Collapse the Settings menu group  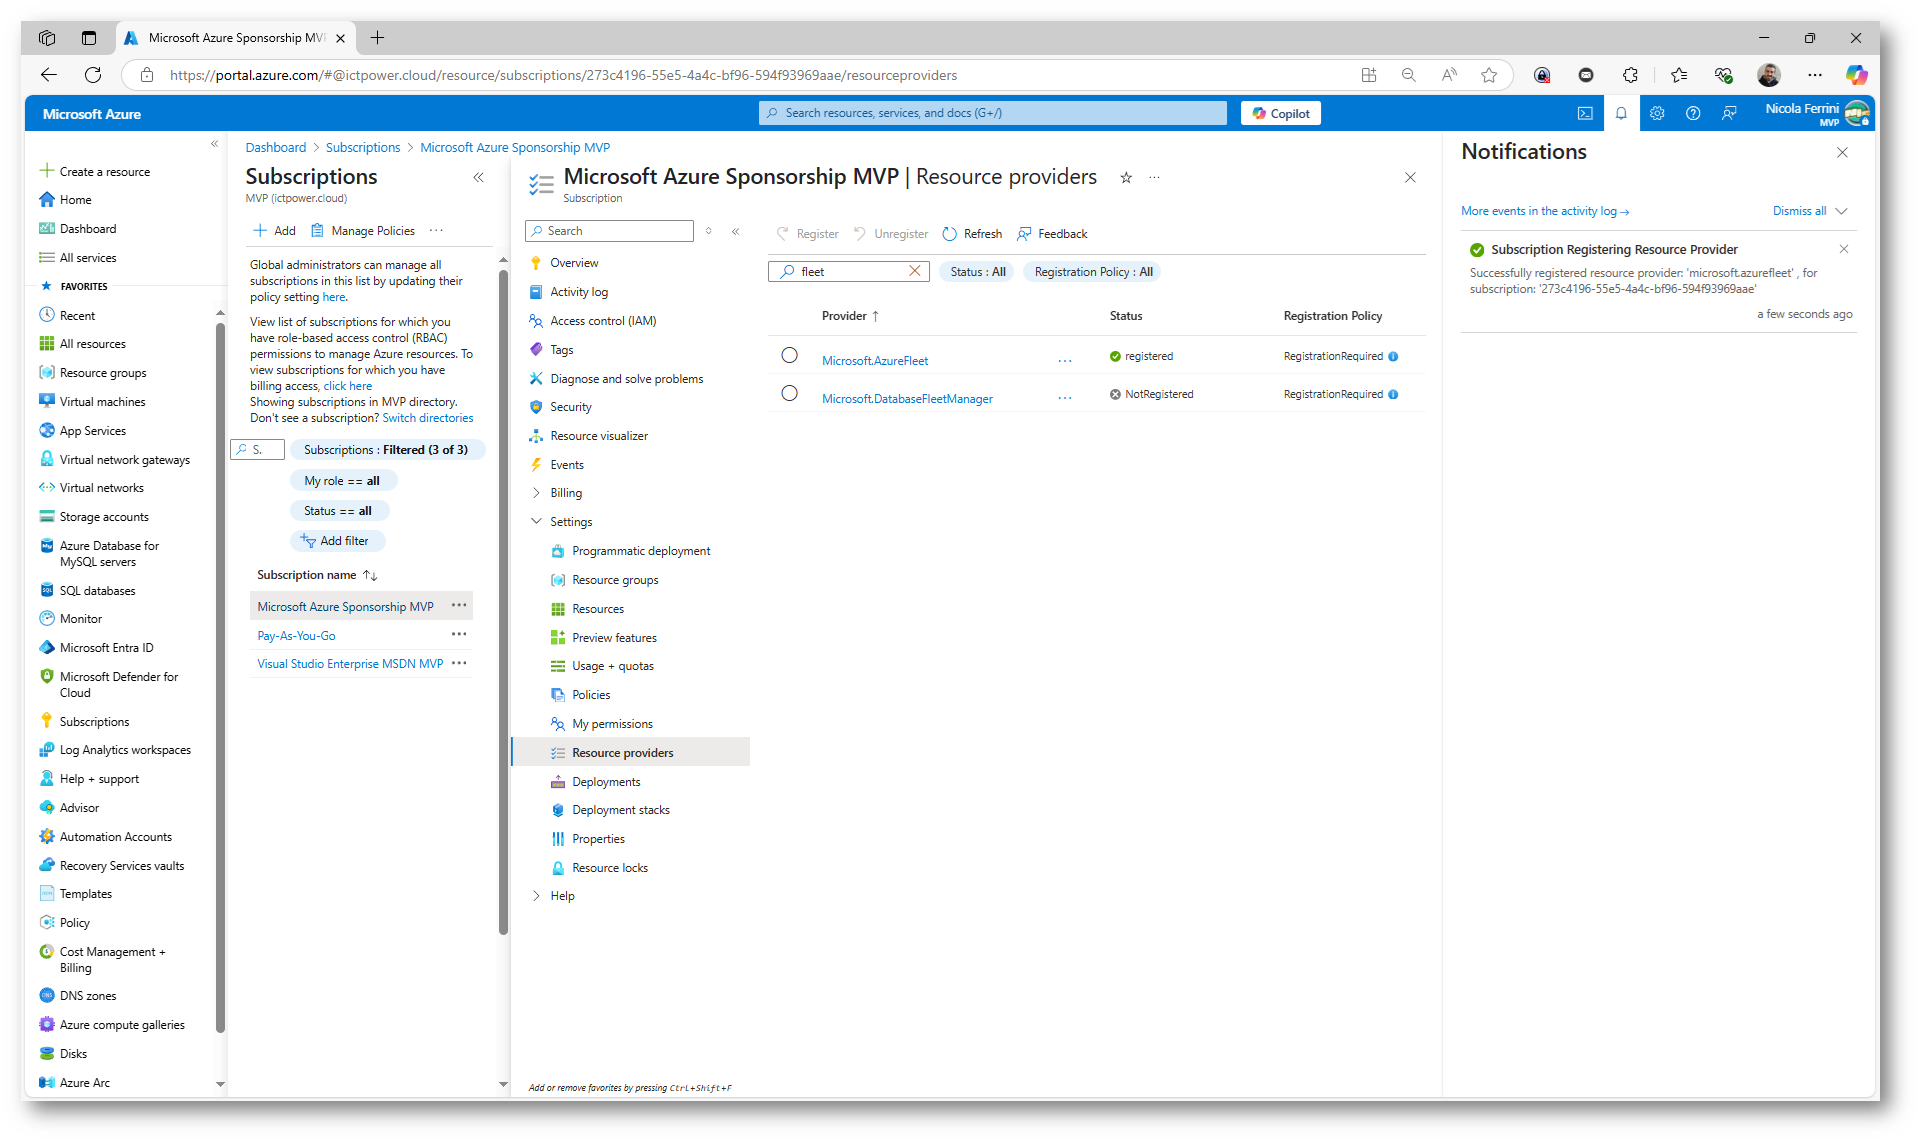[x=536, y=521]
